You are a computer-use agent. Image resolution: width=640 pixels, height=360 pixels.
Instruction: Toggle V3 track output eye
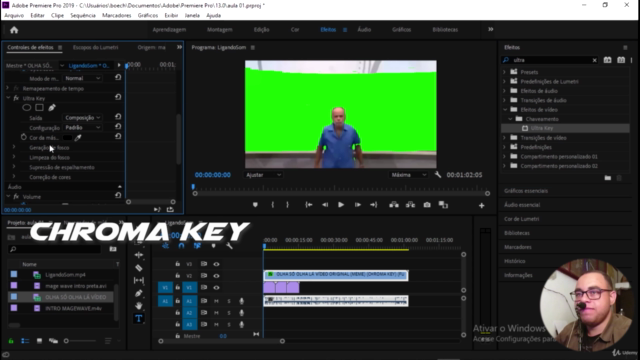216,264
